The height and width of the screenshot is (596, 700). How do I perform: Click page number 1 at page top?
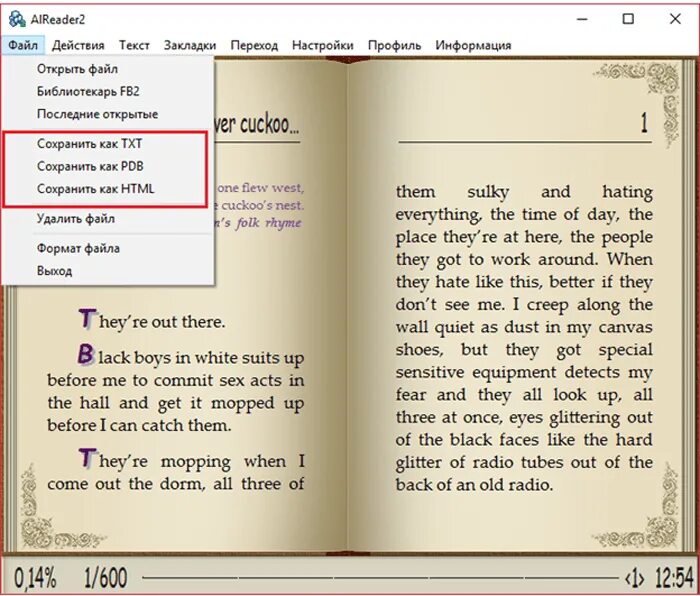(644, 123)
